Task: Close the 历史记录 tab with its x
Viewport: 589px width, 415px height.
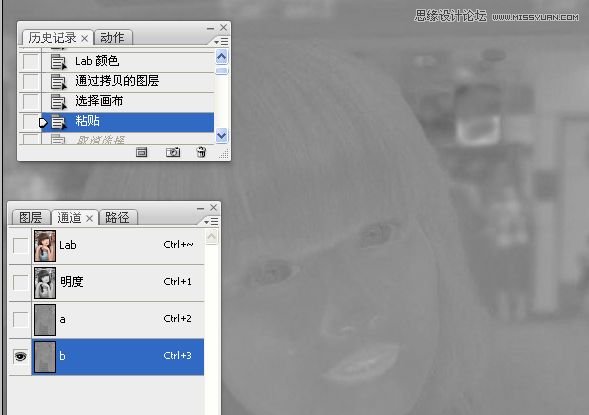Action: click(85, 38)
